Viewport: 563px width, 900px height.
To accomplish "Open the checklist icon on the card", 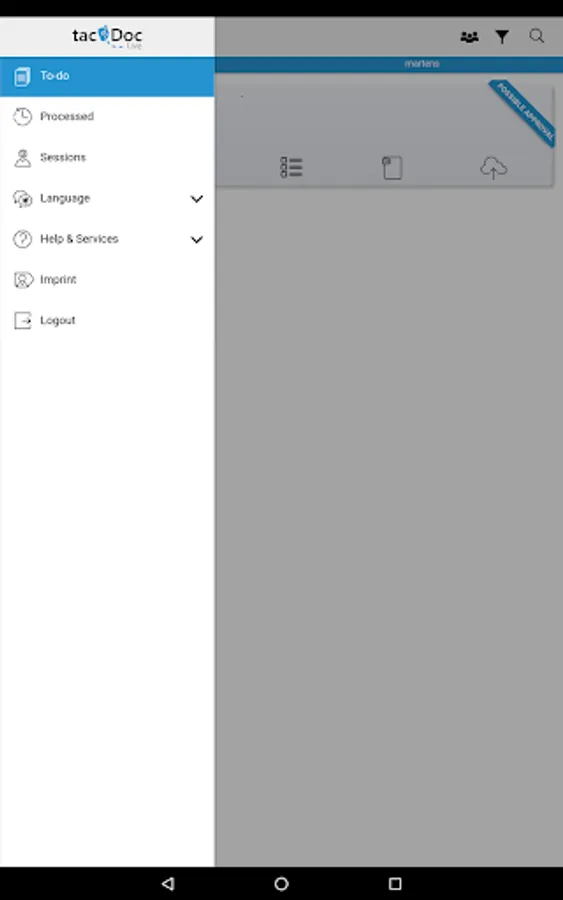I will pos(291,167).
